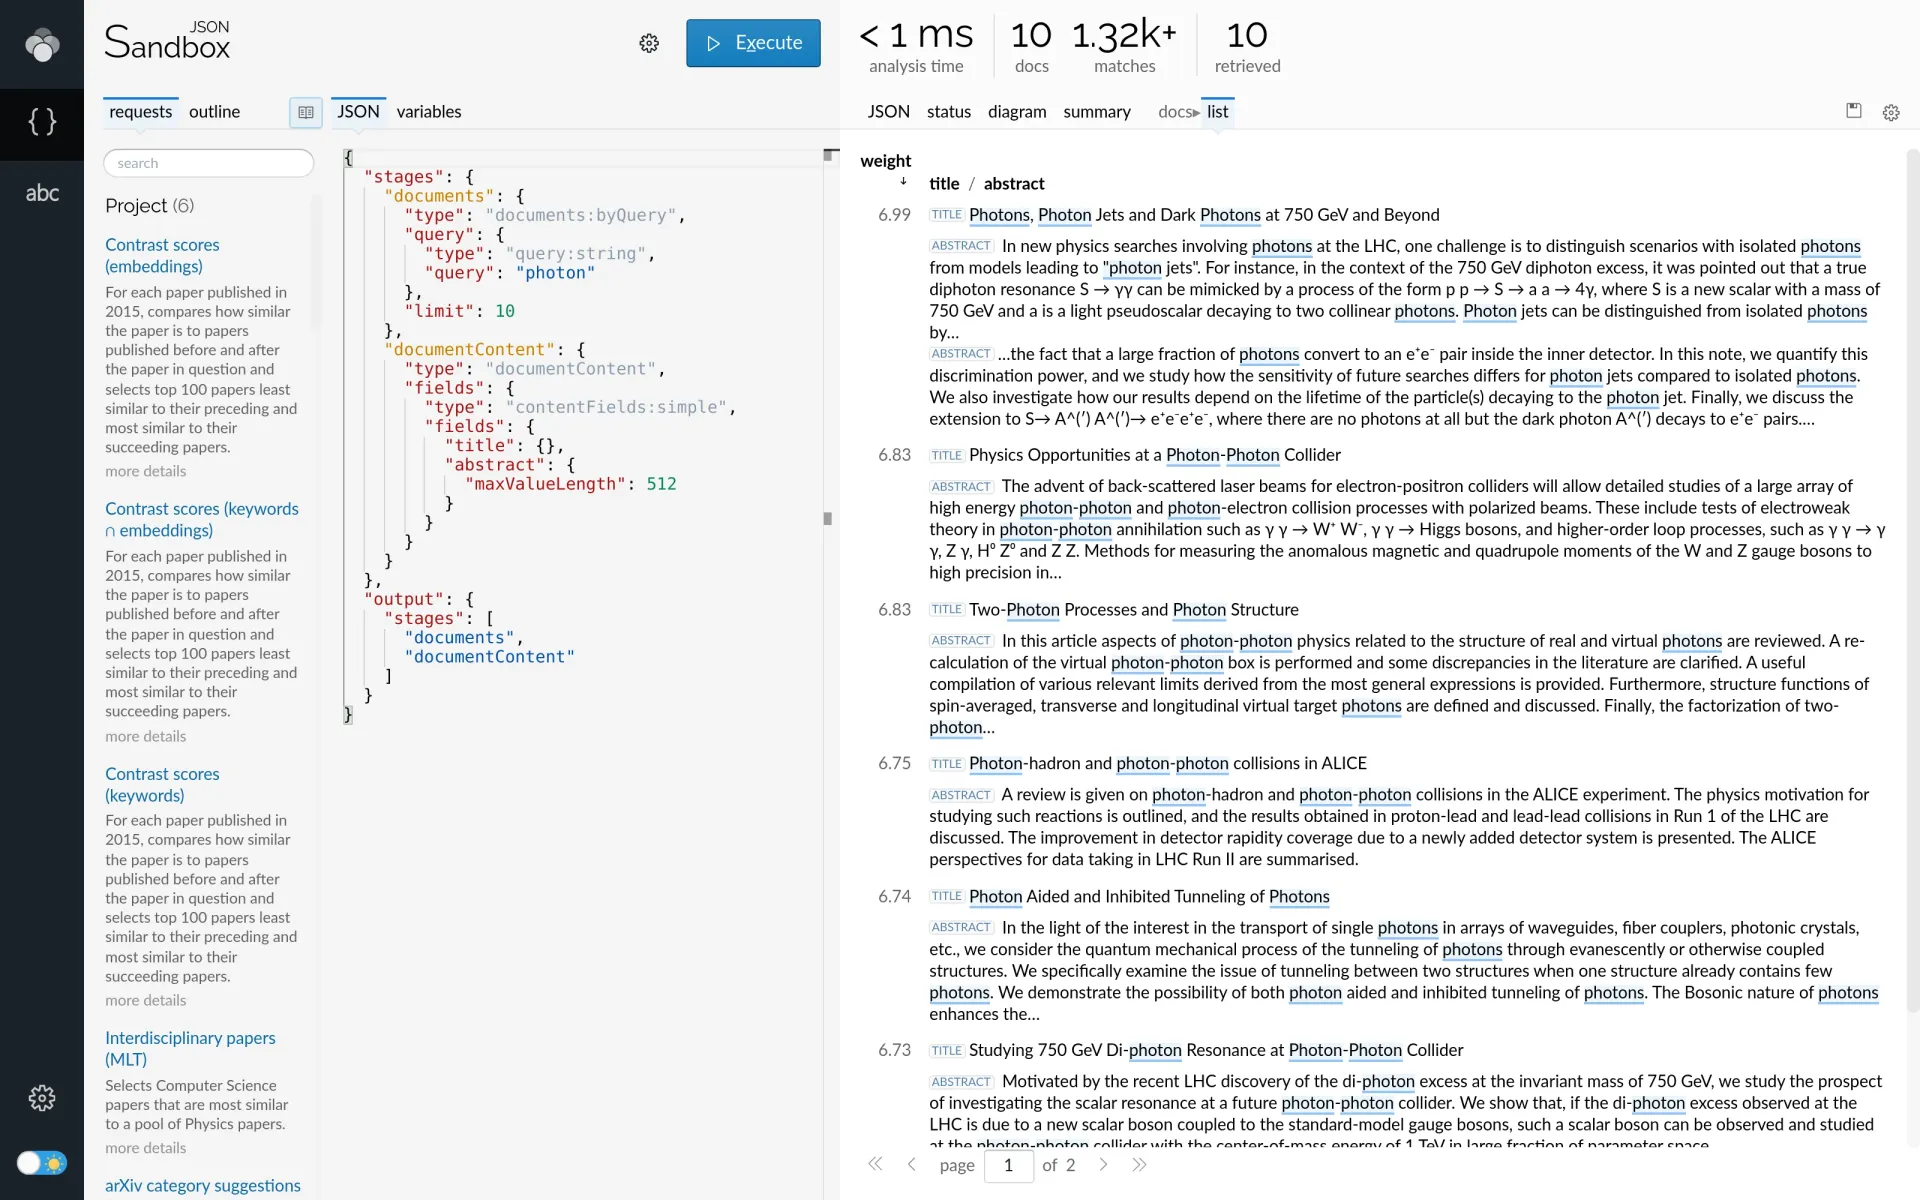
Task: Execute the JSON request
Action: pyautogui.click(x=753, y=43)
